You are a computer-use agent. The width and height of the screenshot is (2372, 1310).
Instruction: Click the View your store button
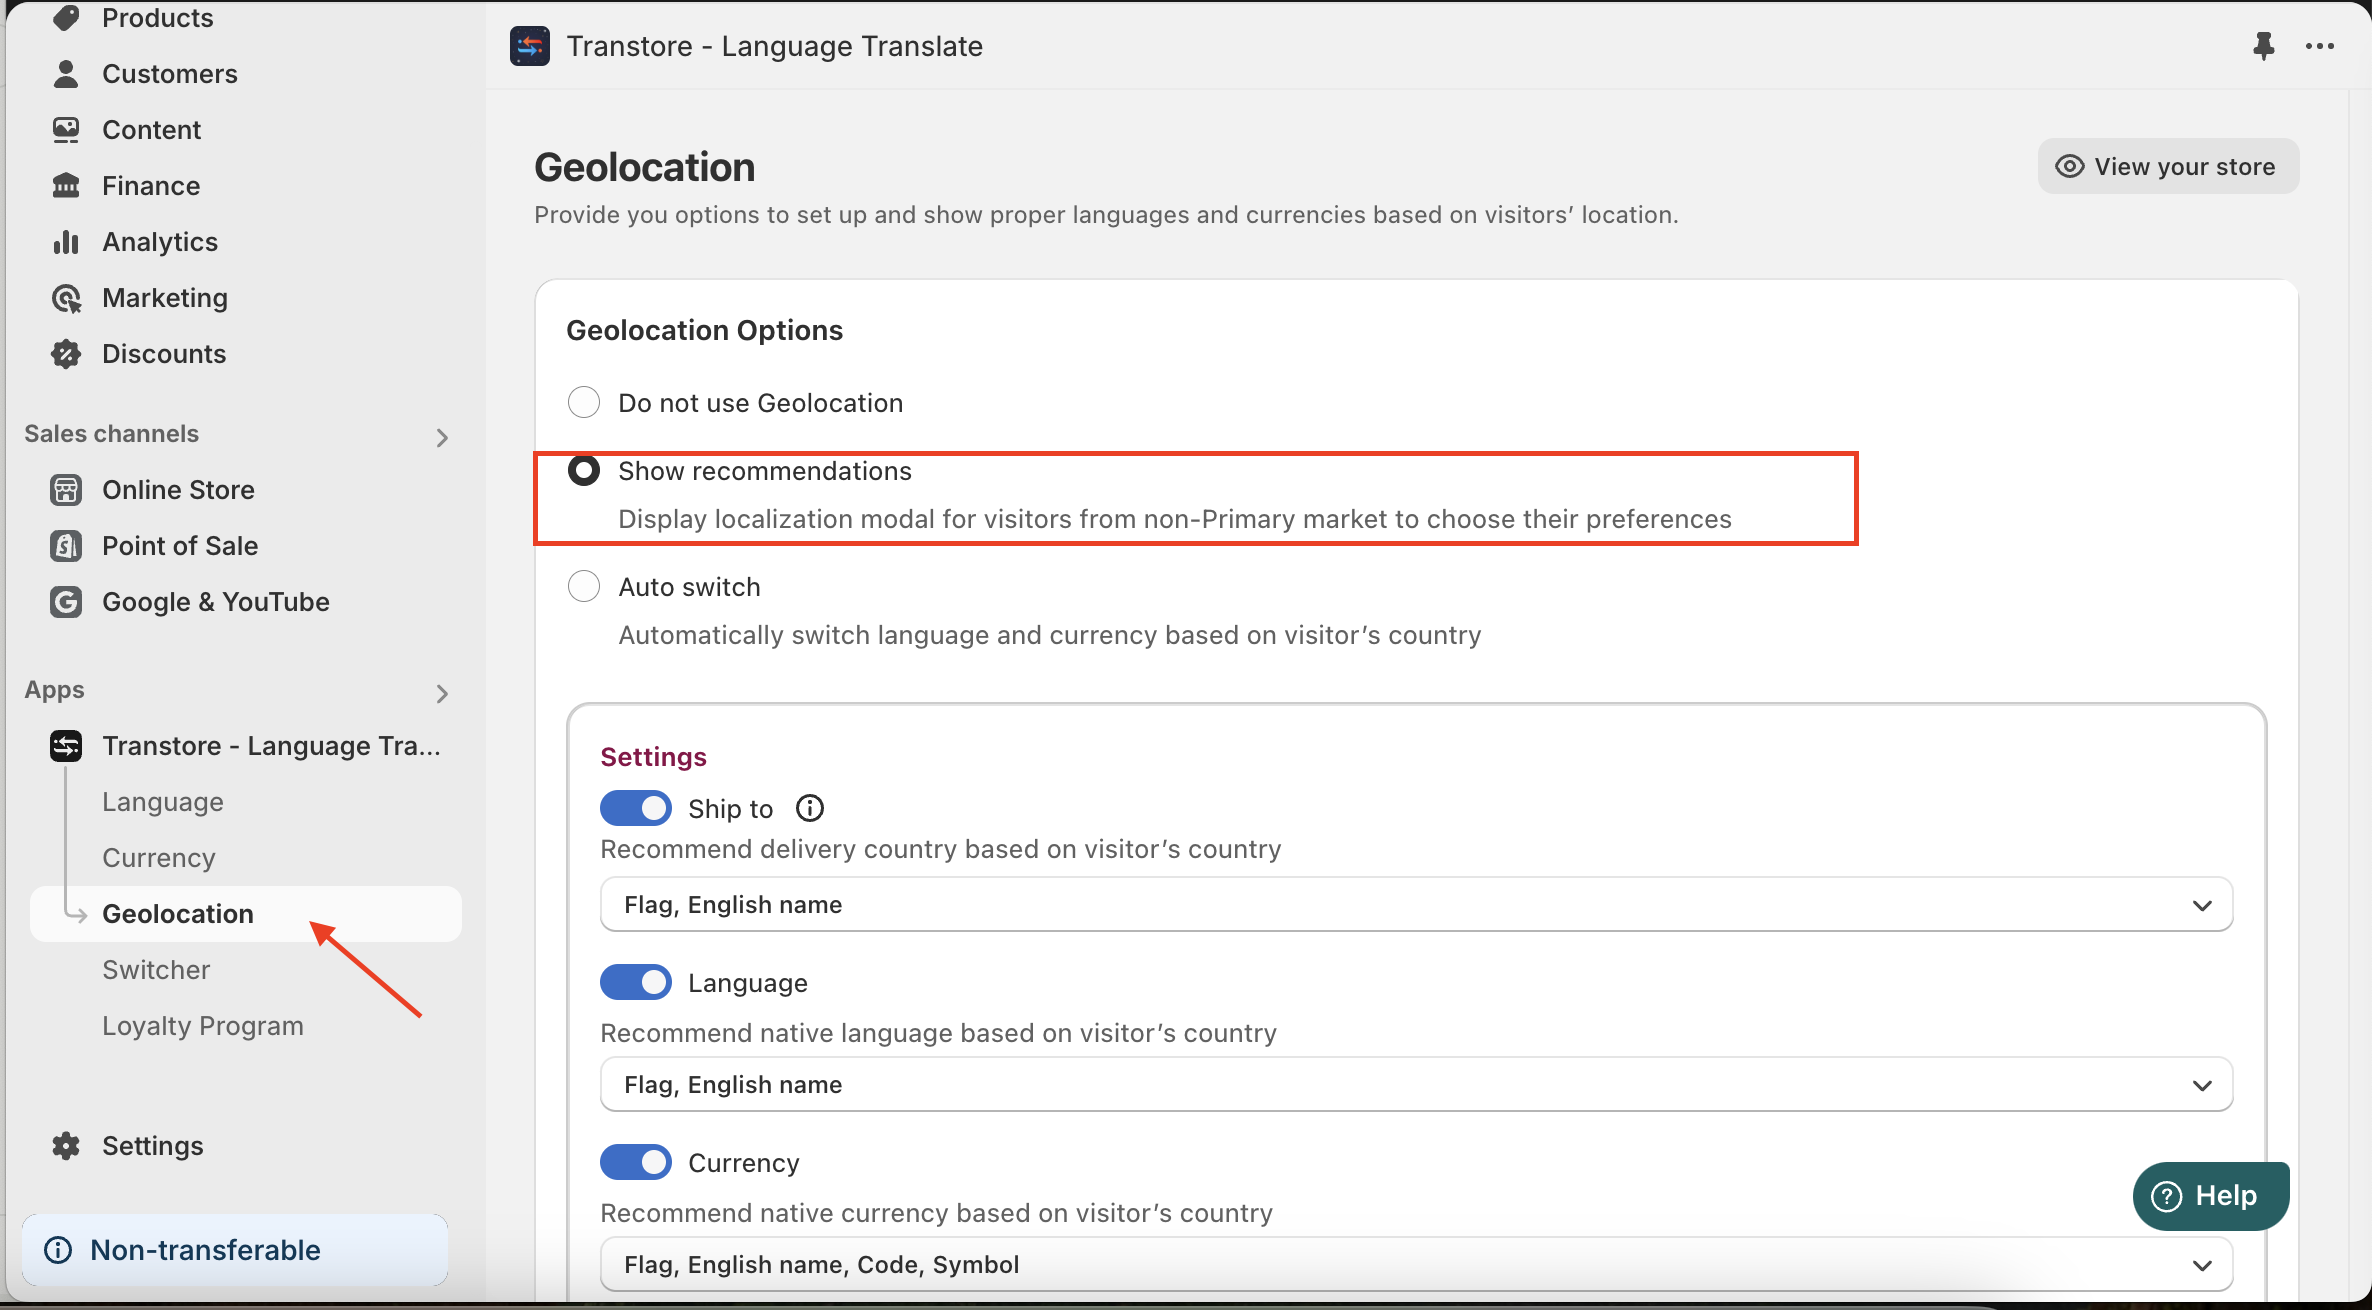pyautogui.click(x=2168, y=167)
